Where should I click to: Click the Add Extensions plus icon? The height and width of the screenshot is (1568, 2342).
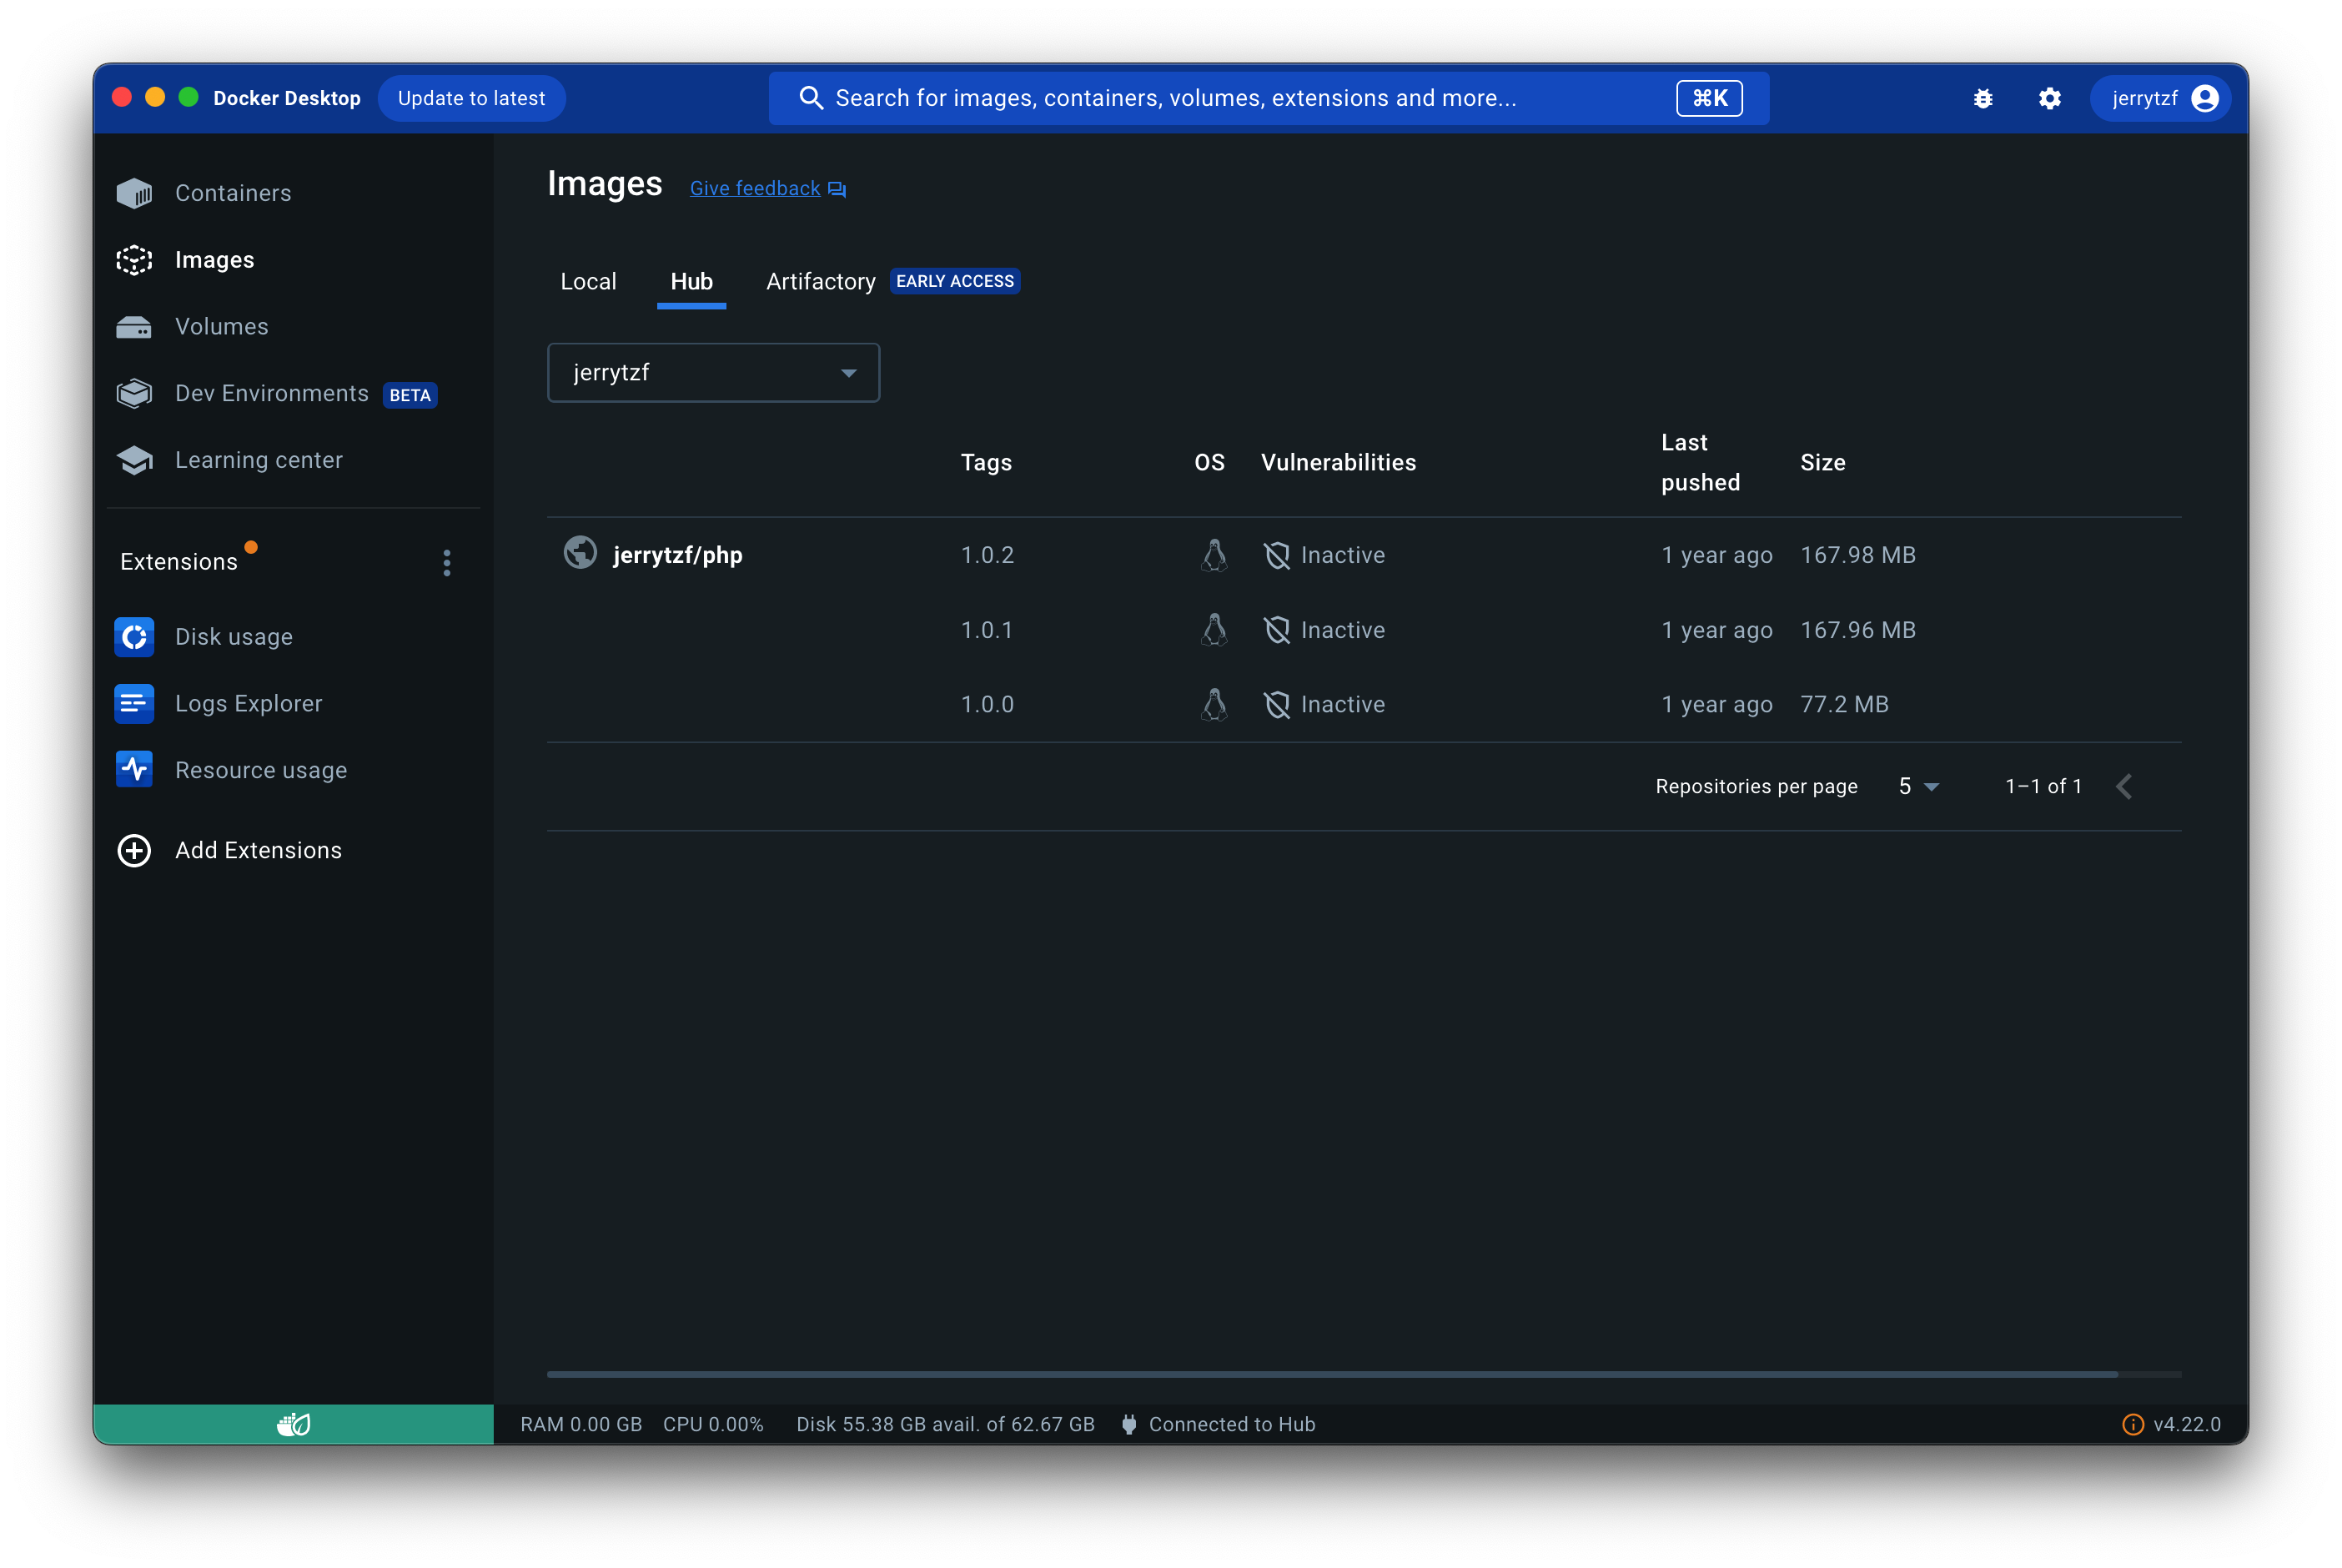click(134, 850)
